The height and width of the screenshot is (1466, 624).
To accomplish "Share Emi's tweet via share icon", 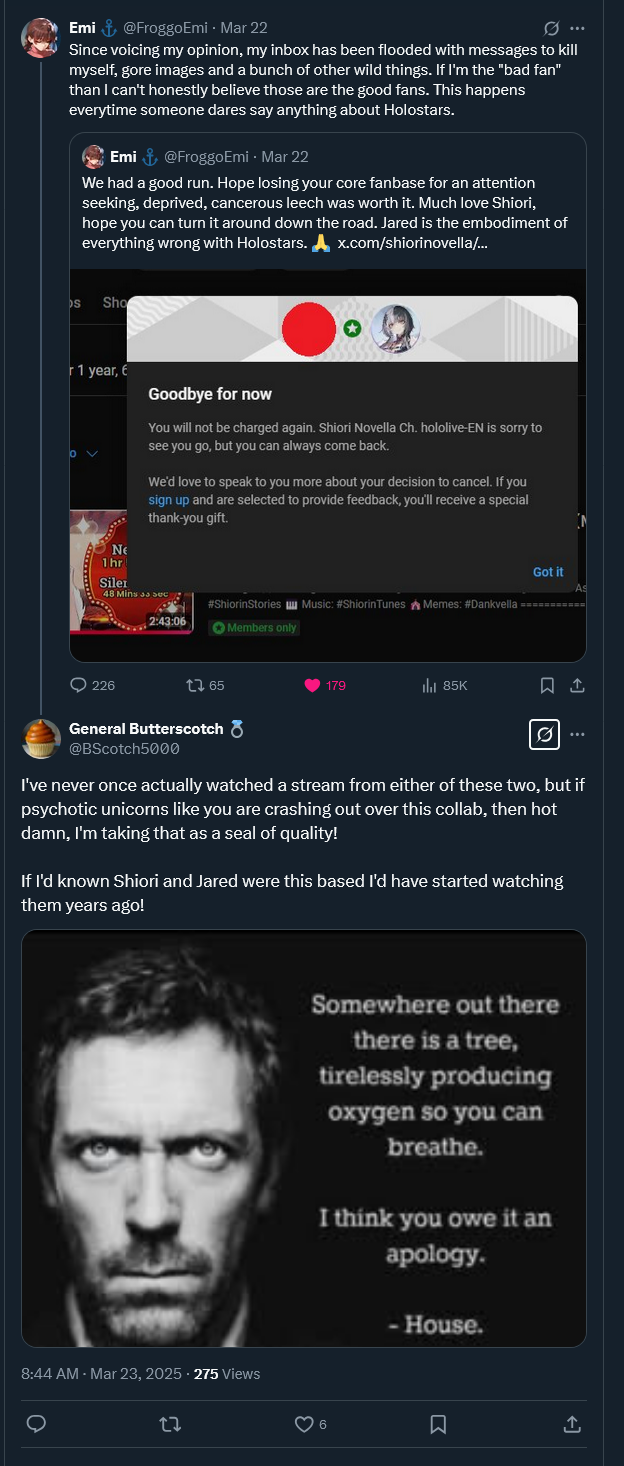I will [x=577, y=685].
